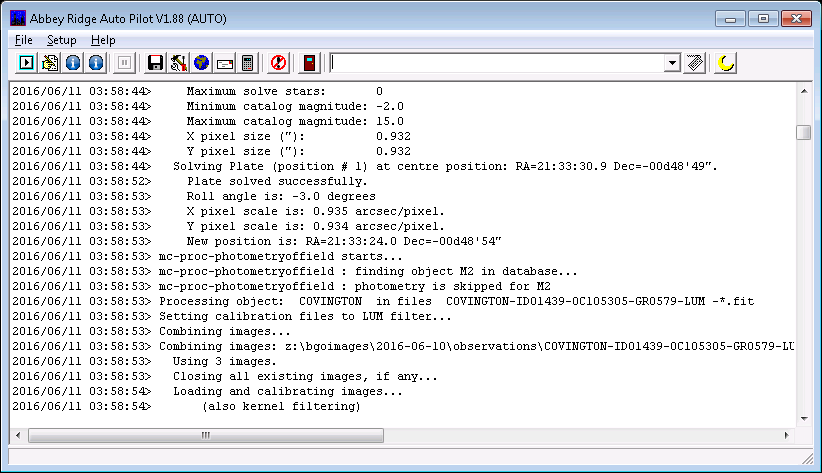Click the 'Maximum catalog magnitude: 15.0' line
Screen dimensions: 822x473
(x=208, y=122)
